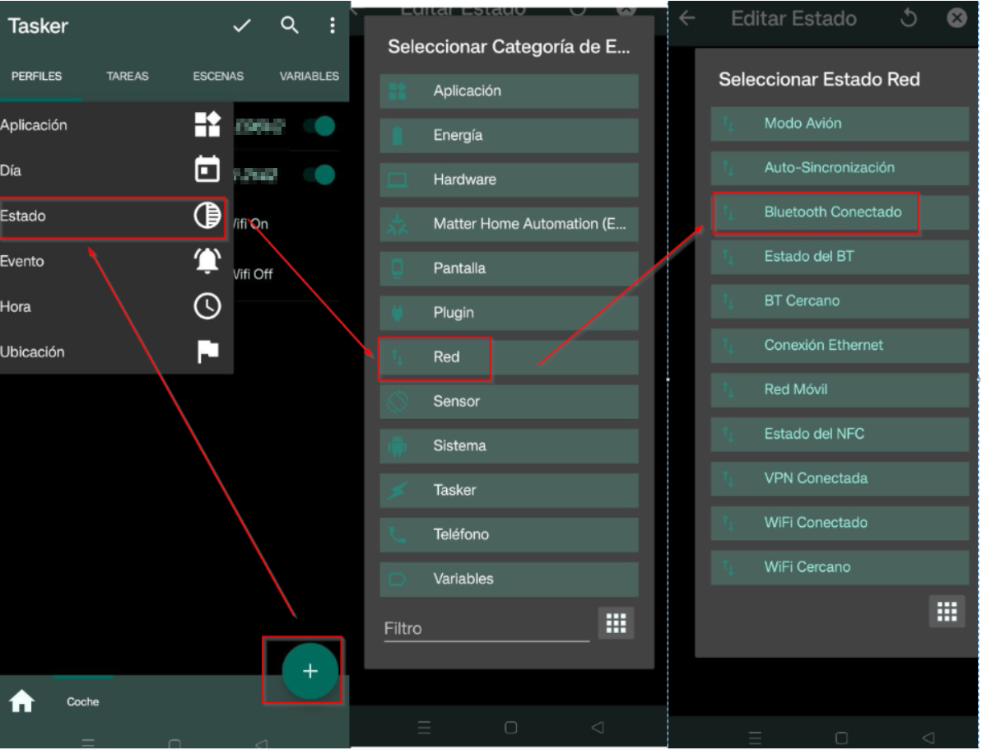This screenshot has height=750, width=982.
Task: Select Matter Home Automation category
Action: [x=509, y=224]
